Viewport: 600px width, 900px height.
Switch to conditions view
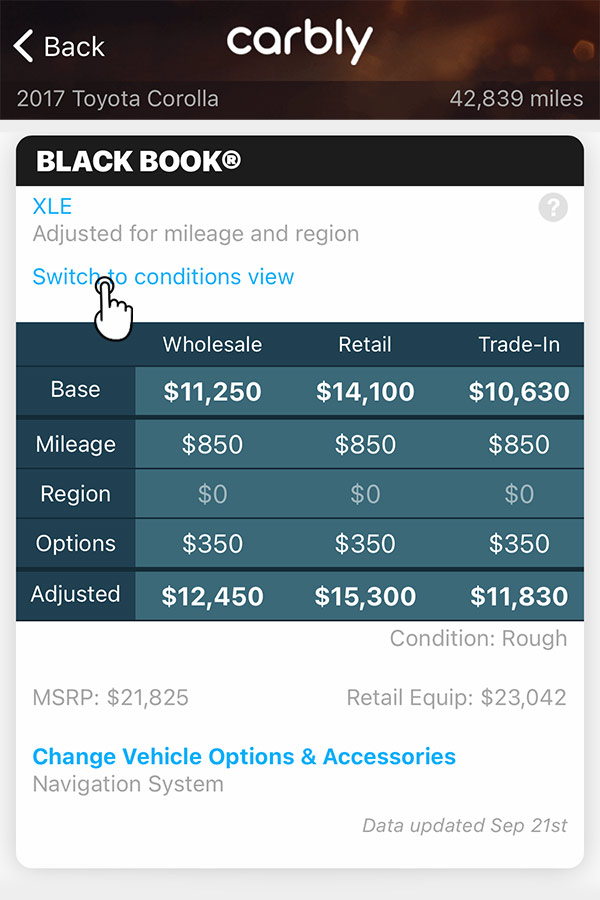pyautogui.click(x=162, y=277)
